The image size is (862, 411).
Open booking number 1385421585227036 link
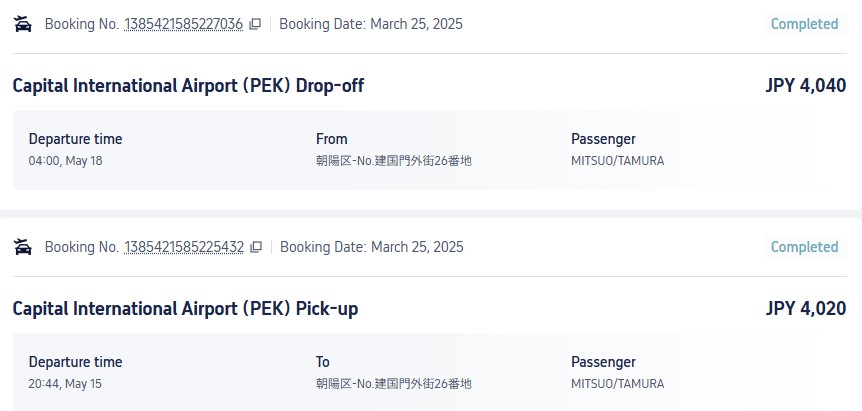184,24
